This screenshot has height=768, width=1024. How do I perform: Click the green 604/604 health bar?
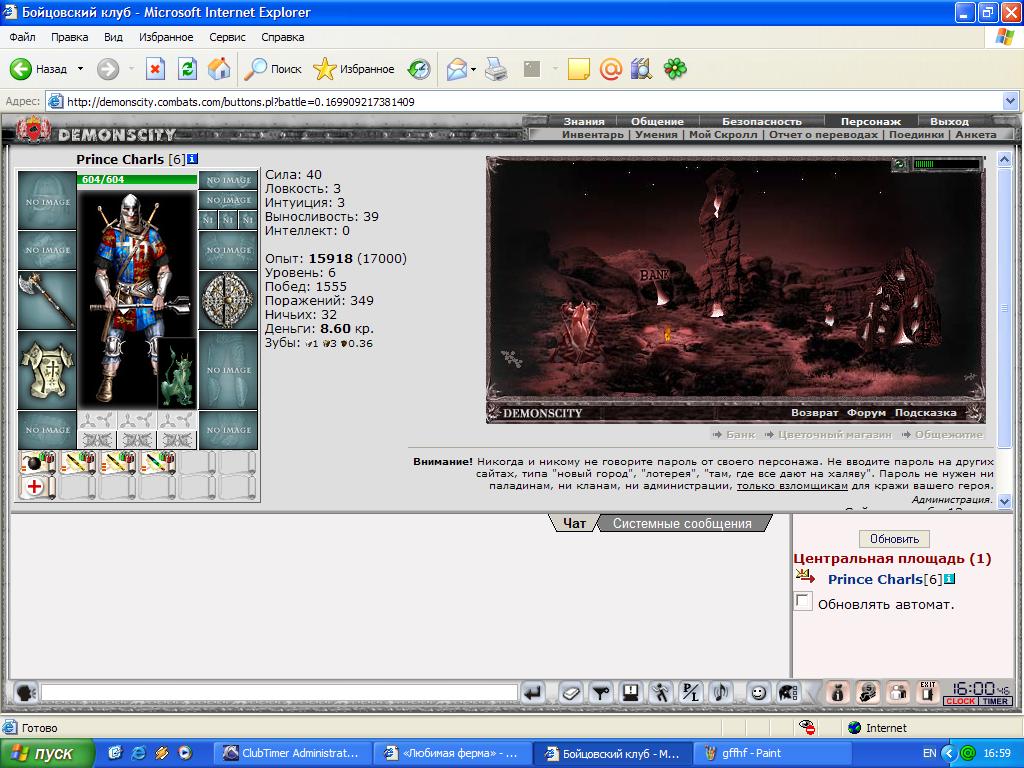pyautogui.click(x=137, y=180)
